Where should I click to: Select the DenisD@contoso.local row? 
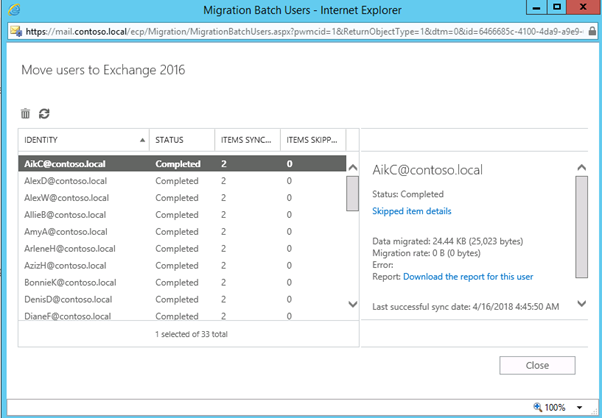182,299
